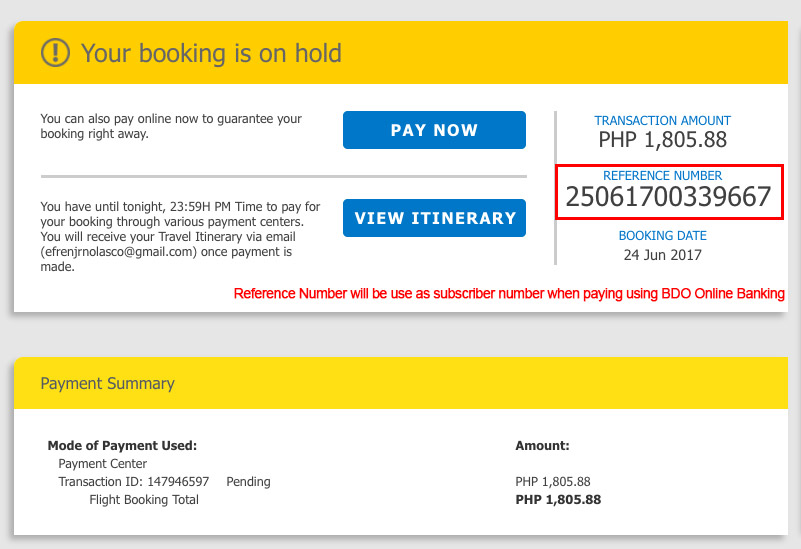Click the email address efrenjrnolasco@gmail.com
The width and height of the screenshot is (801, 549).
click(119, 252)
